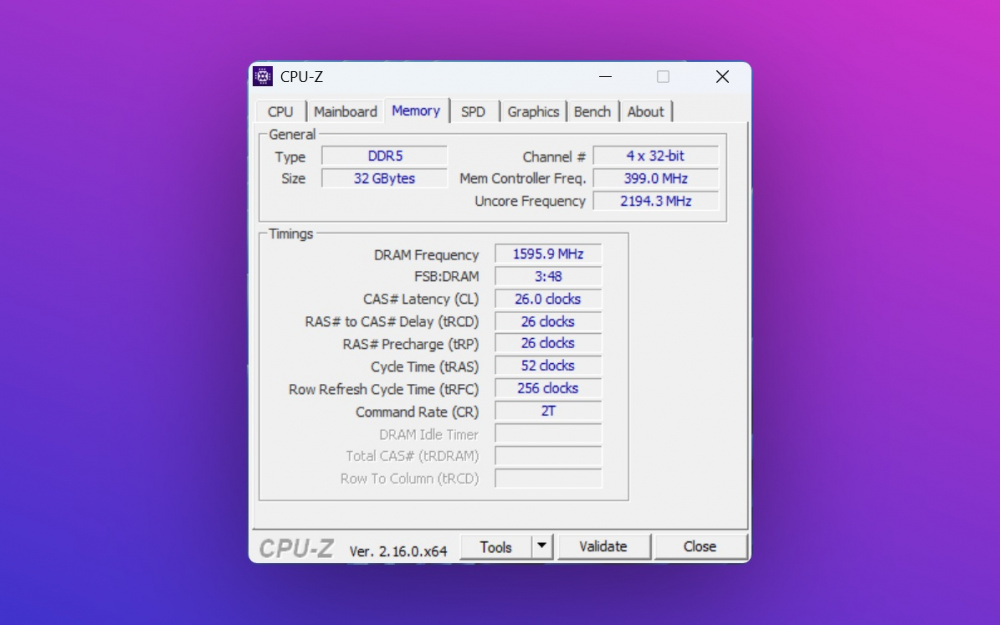The height and width of the screenshot is (625, 1000).
Task: Close the CPU-Z window with X
Action: (x=722, y=77)
